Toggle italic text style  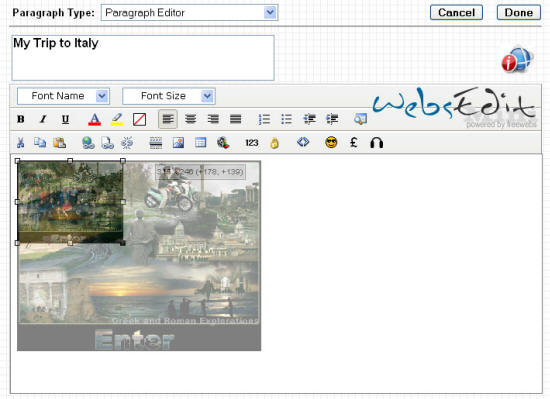pyautogui.click(x=43, y=119)
